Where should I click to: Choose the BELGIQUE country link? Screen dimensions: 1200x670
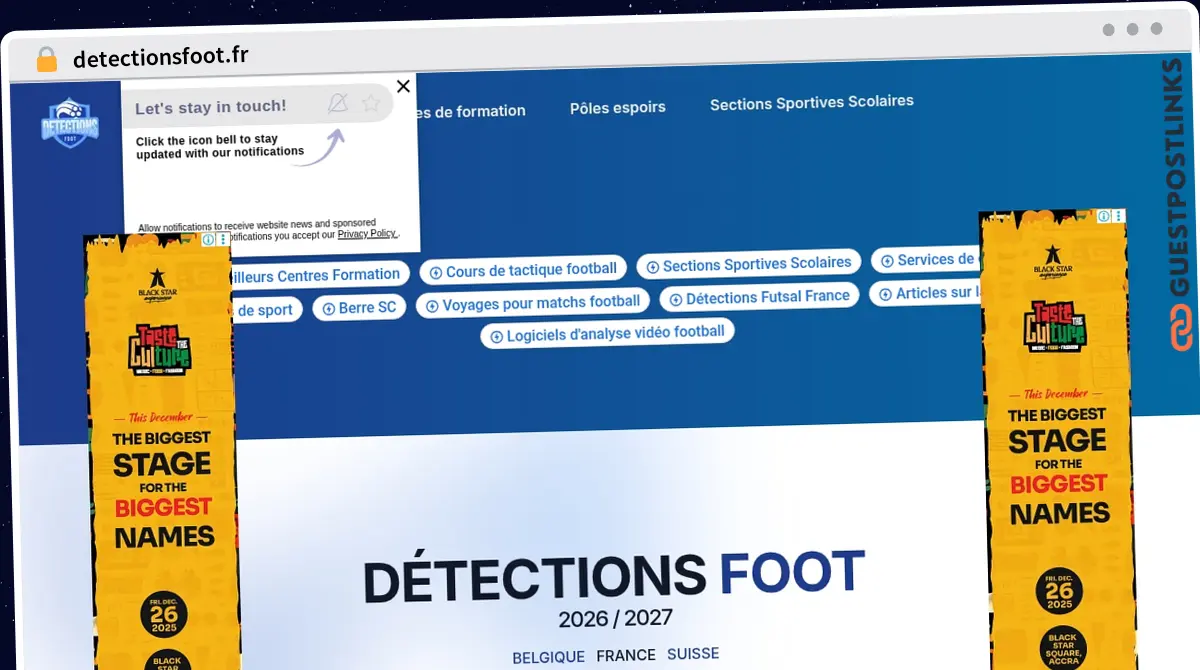(x=548, y=657)
